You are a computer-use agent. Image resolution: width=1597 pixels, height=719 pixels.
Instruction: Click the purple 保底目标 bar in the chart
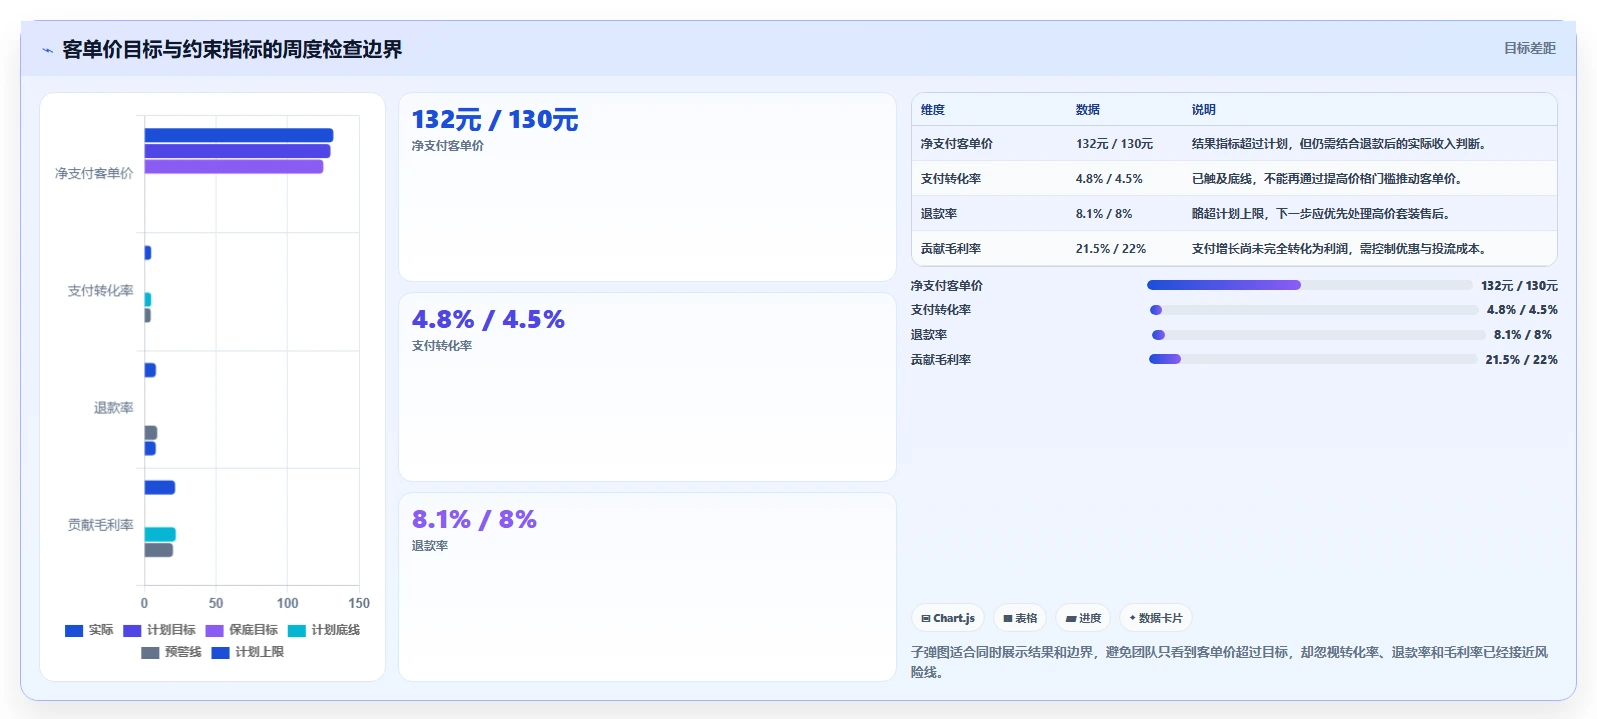pos(234,166)
